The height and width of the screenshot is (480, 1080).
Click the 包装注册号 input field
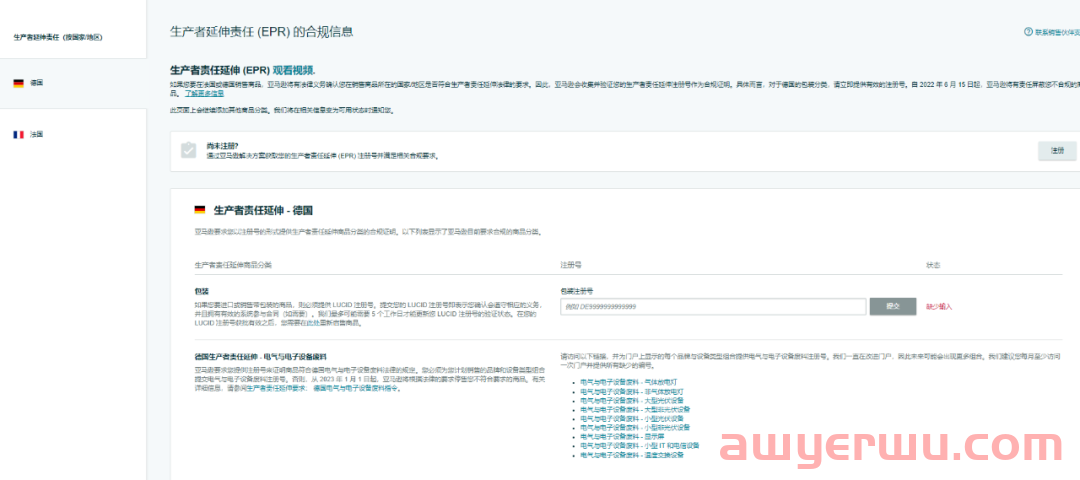(x=713, y=306)
